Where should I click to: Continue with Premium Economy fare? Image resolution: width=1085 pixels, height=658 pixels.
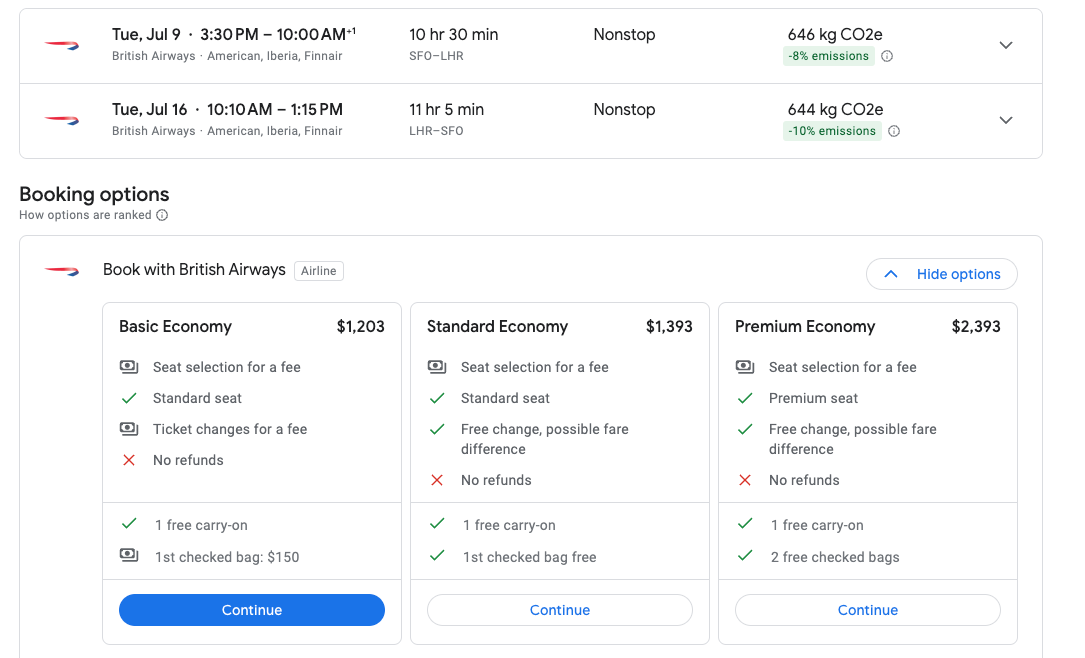pos(868,610)
